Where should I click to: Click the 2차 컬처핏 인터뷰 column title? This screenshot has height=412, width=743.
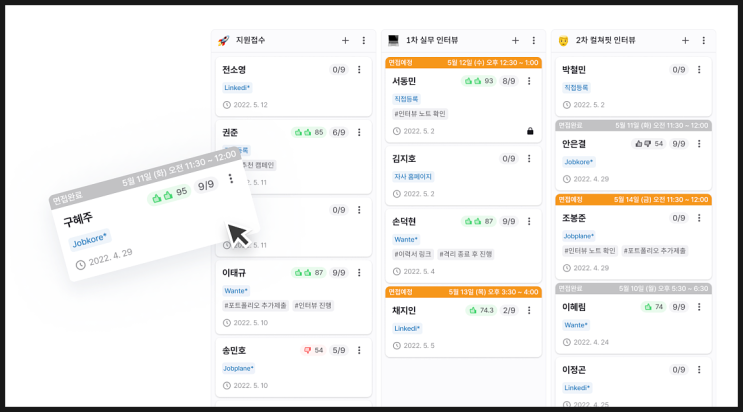(x=606, y=41)
